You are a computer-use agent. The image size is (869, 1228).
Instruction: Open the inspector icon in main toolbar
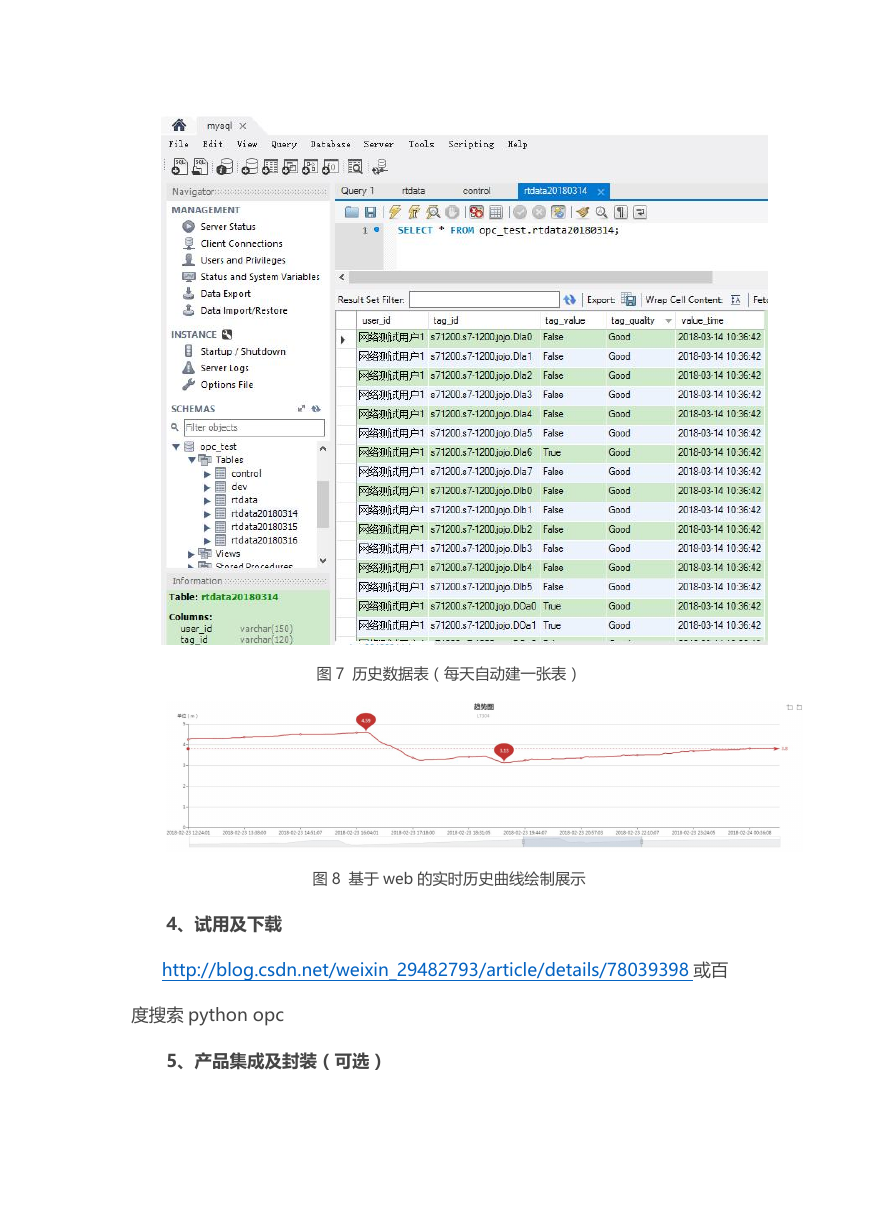coord(226,167)
